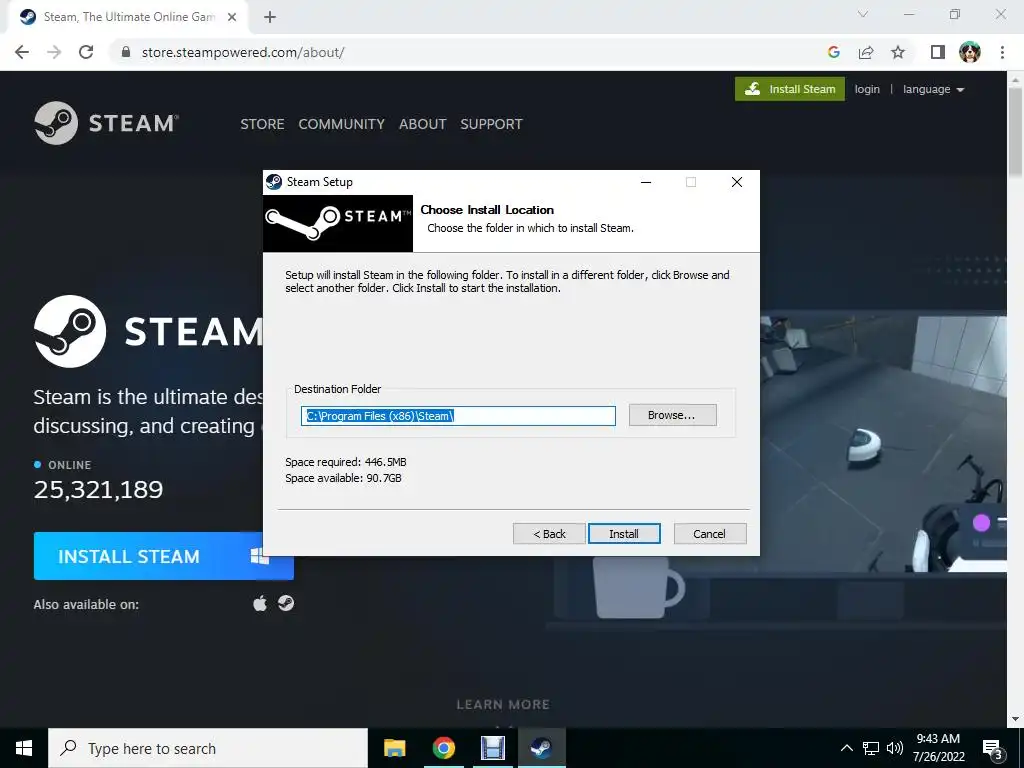Click the 25,321,189 online count
Image resolution: width=1024 pixels, height=768 pixels.
click(98, 489)
